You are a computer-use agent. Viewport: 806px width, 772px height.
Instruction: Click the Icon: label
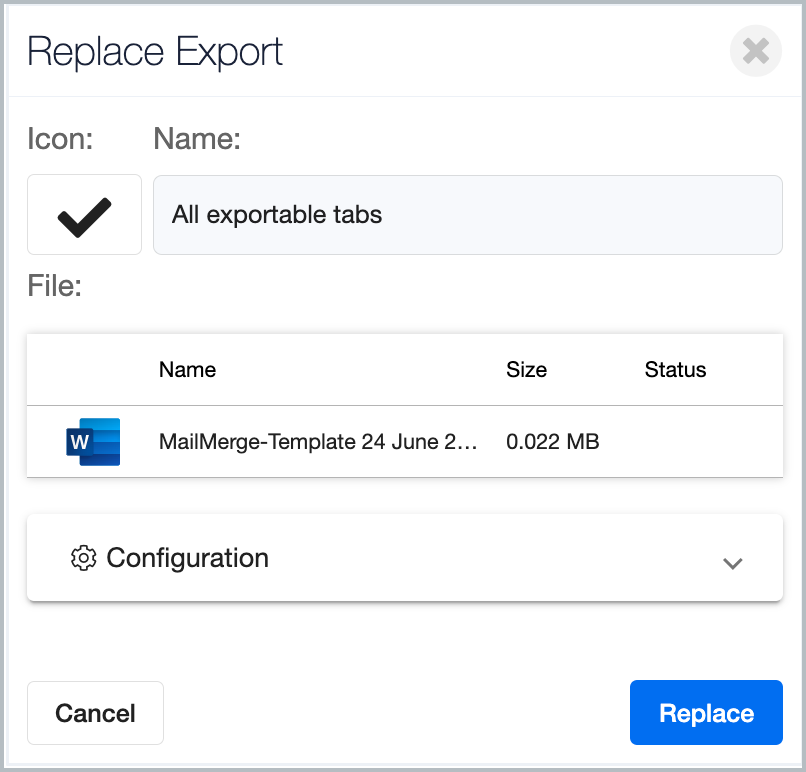pos(60,139)
